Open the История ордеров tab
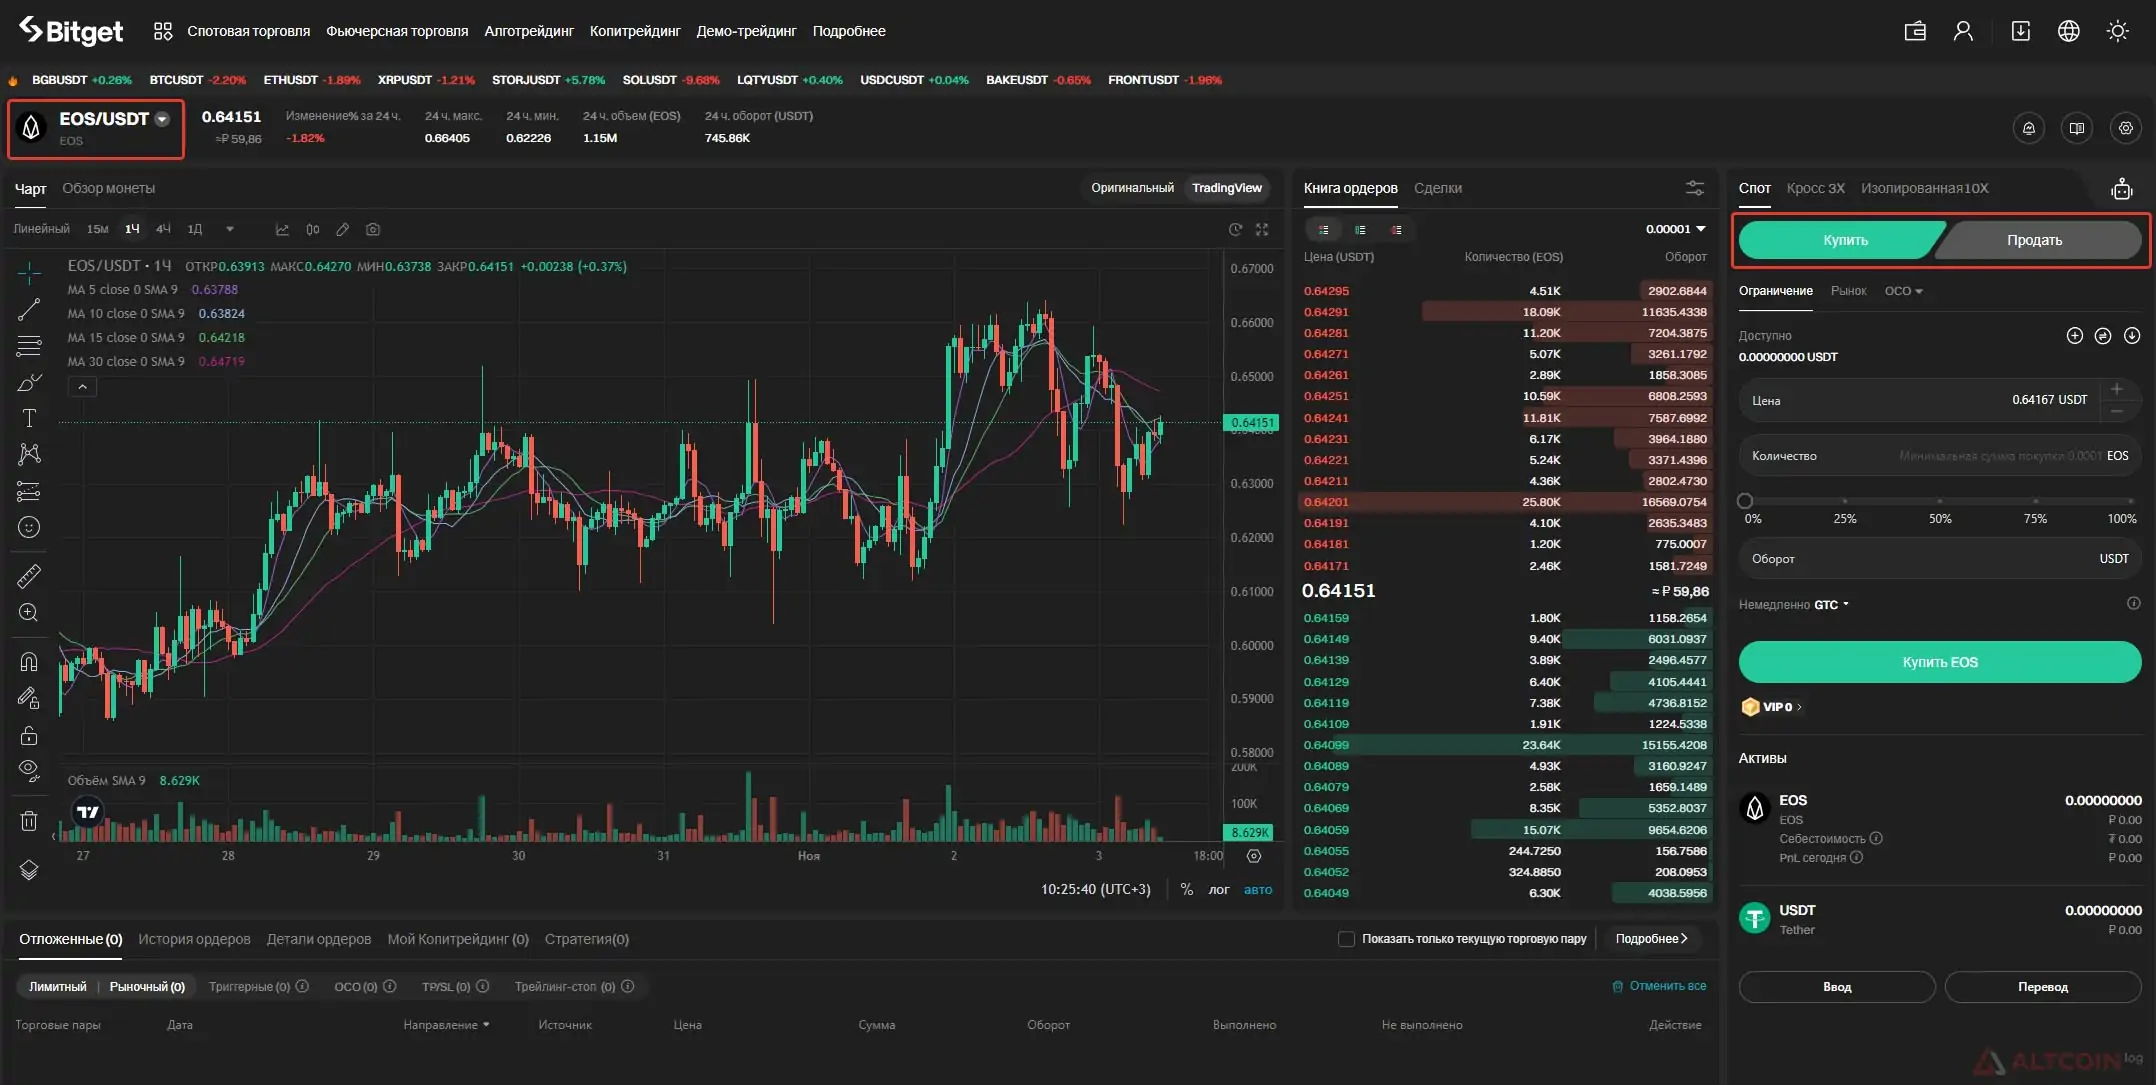Viewport: 2156px width, 1085px height. pos(194,939)
